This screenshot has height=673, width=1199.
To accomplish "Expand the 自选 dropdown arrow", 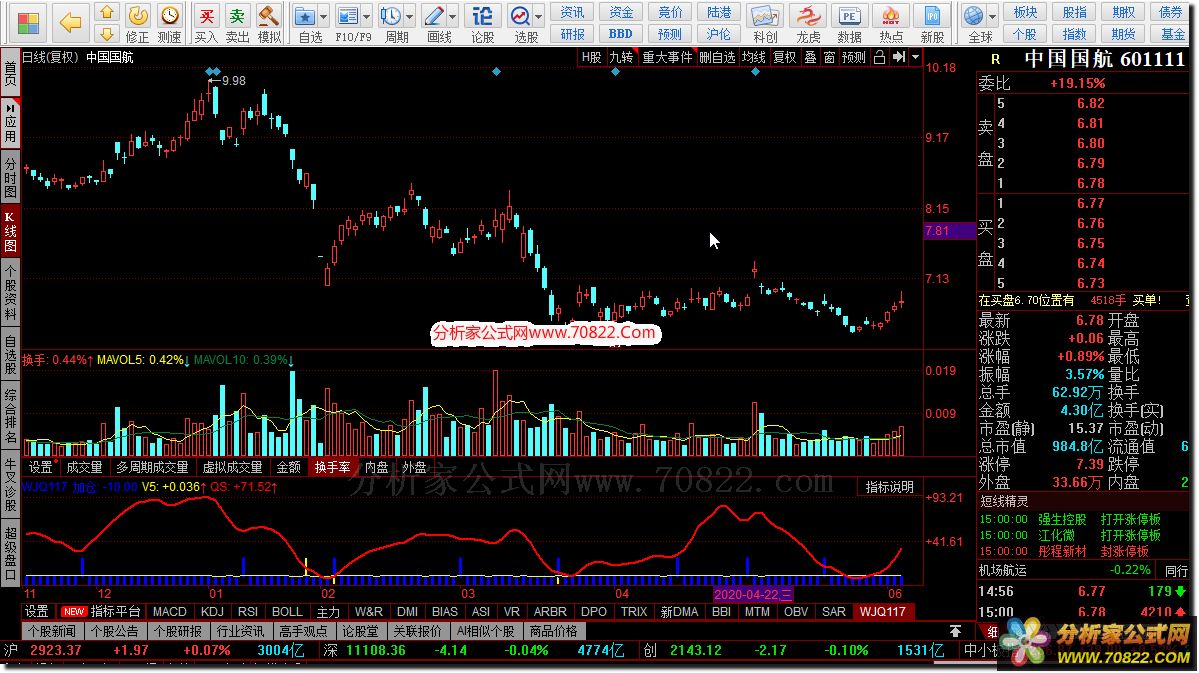I will (323, 16).
